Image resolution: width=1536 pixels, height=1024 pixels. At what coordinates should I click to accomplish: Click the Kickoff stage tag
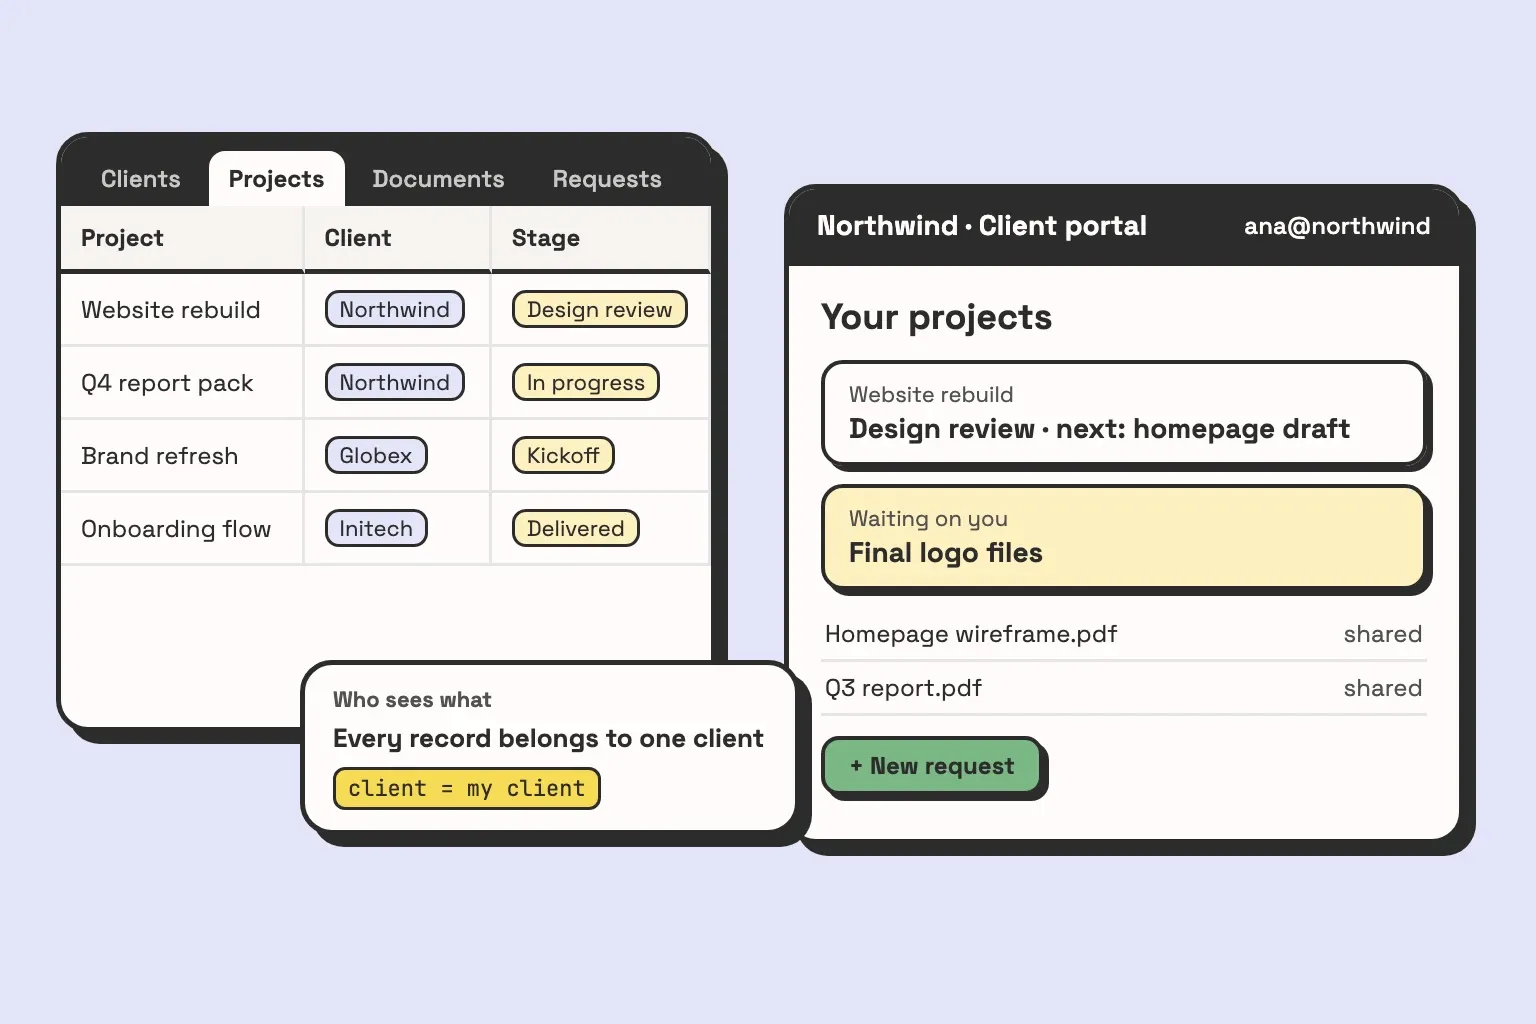pos(563,456)
